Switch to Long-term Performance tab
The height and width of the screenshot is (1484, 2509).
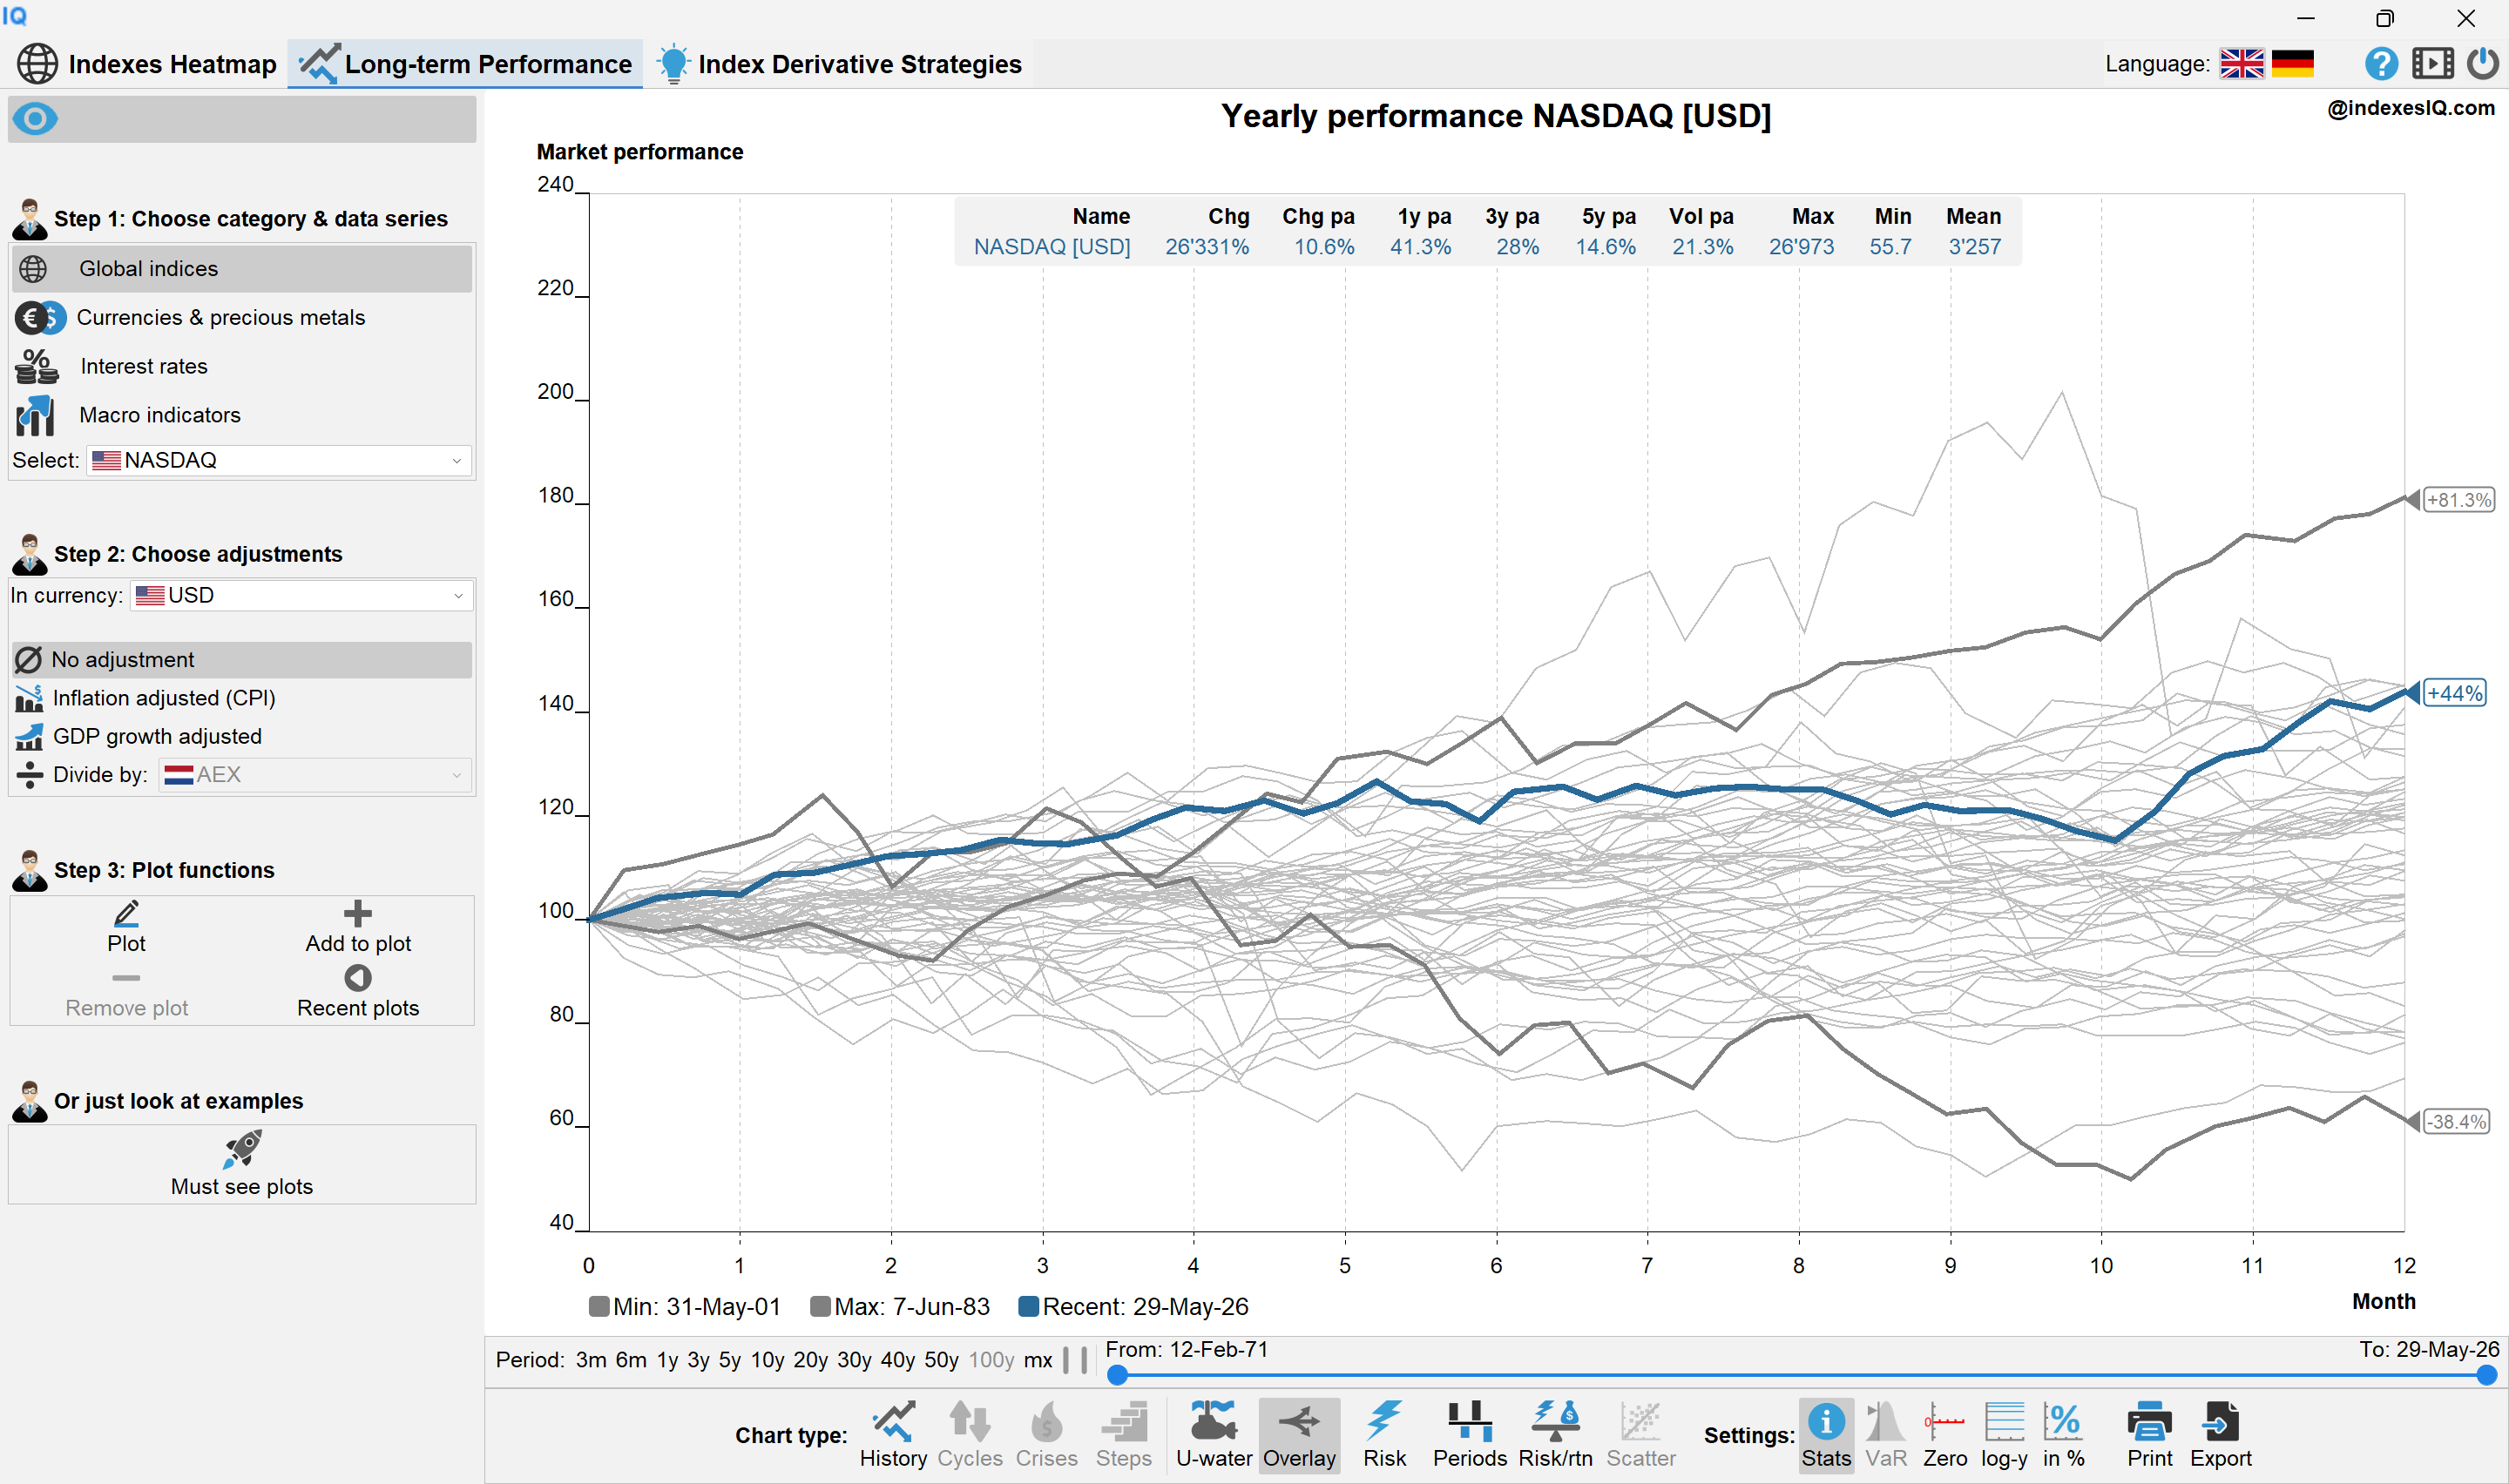465,64
